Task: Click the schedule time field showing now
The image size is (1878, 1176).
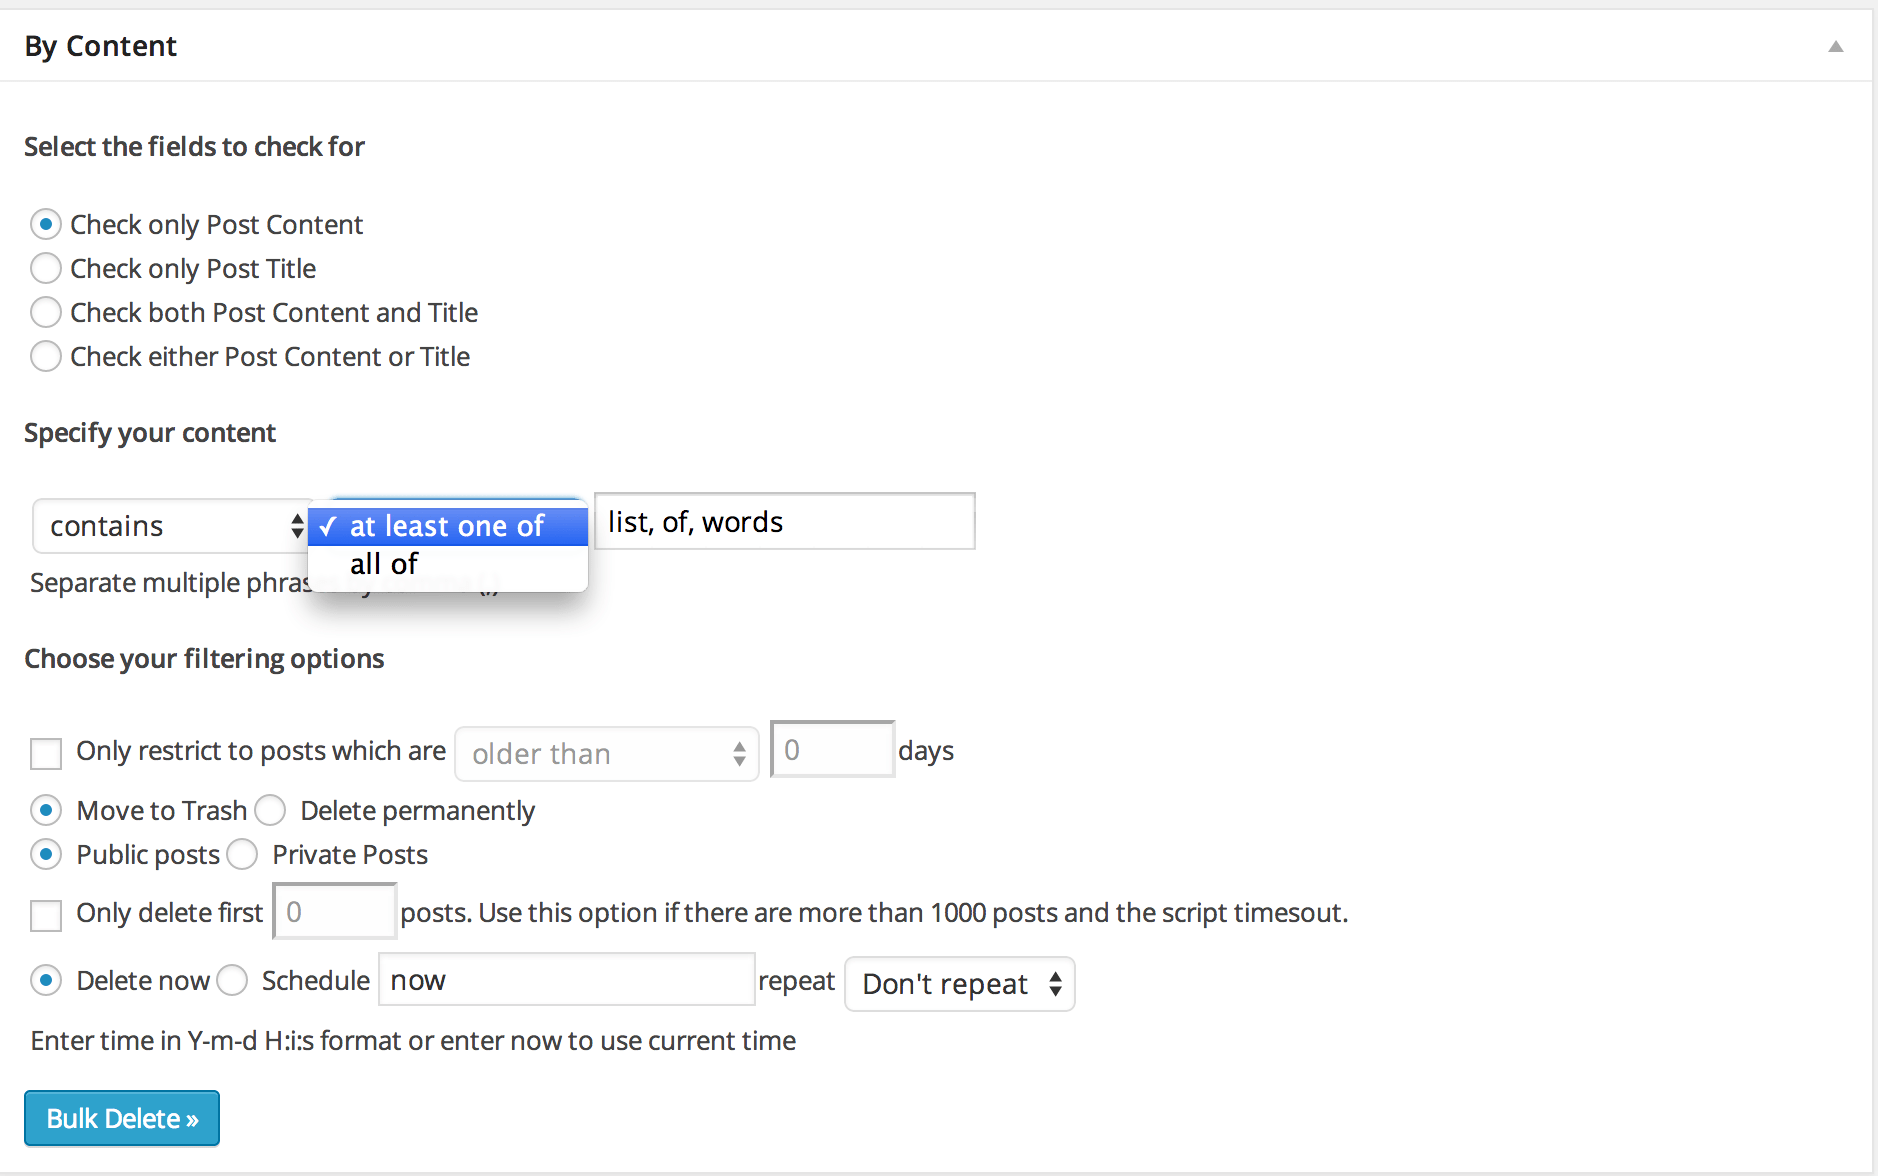Action: coord(566,980)
